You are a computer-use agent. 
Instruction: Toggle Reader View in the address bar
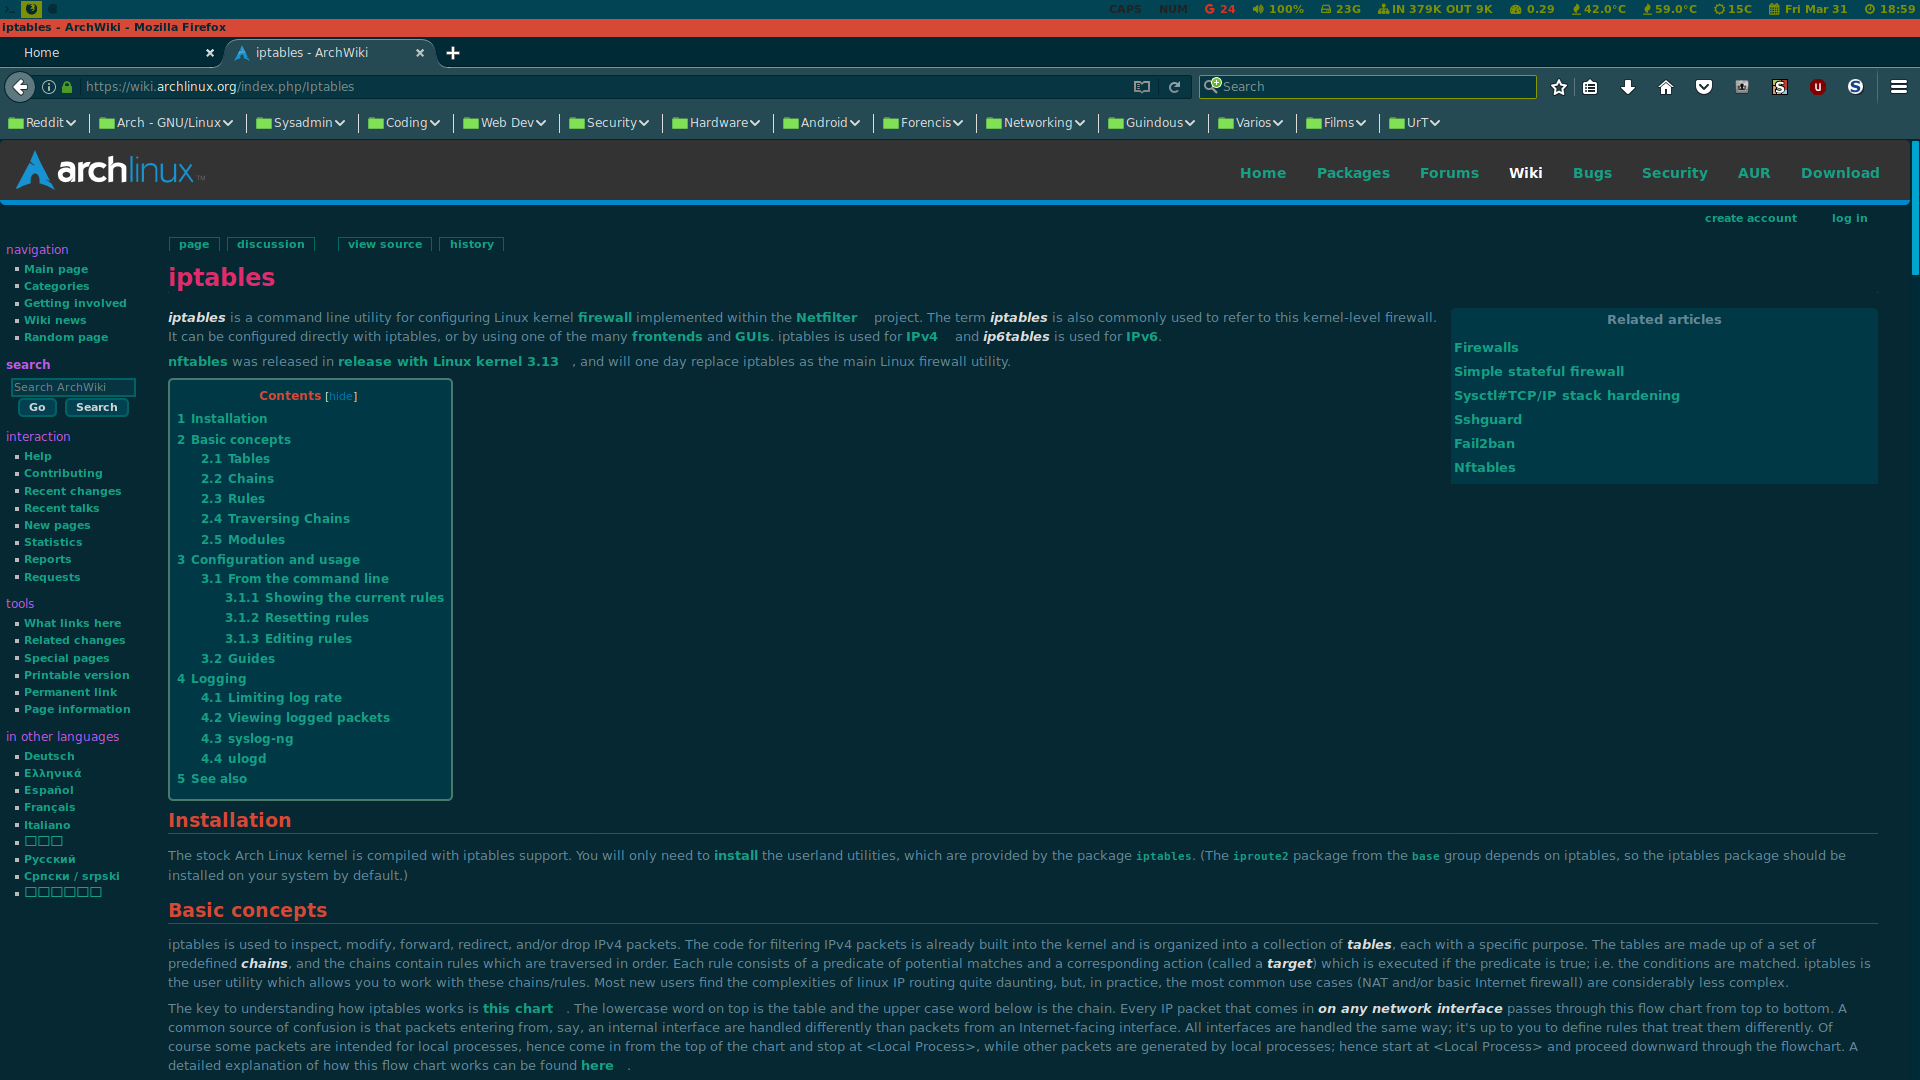tap(1142, 87)
